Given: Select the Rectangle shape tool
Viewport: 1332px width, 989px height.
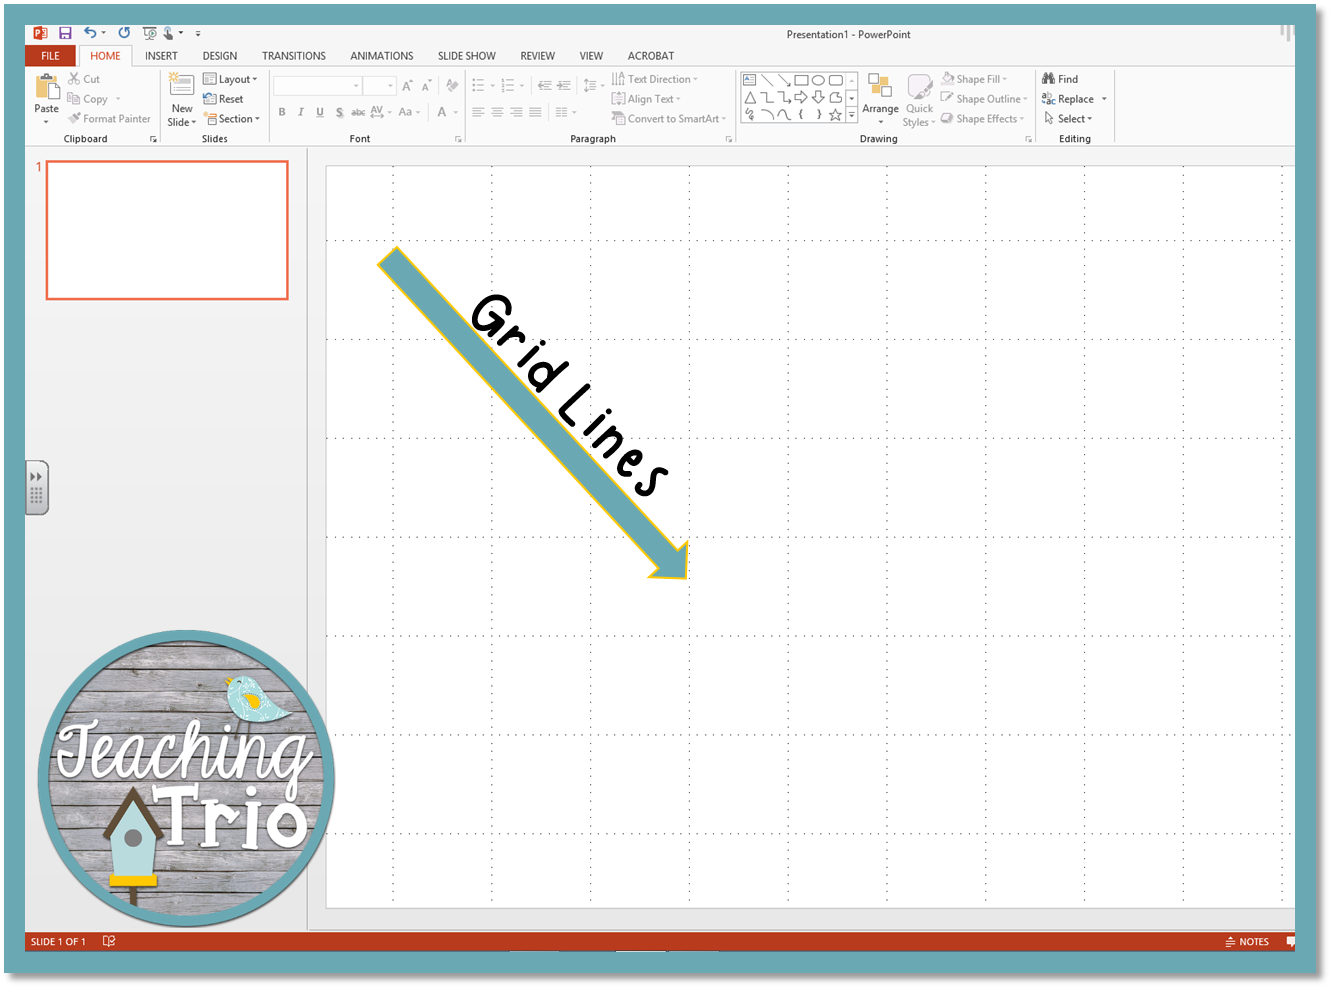Looking at the screenshot, I should tap(802, 80).
